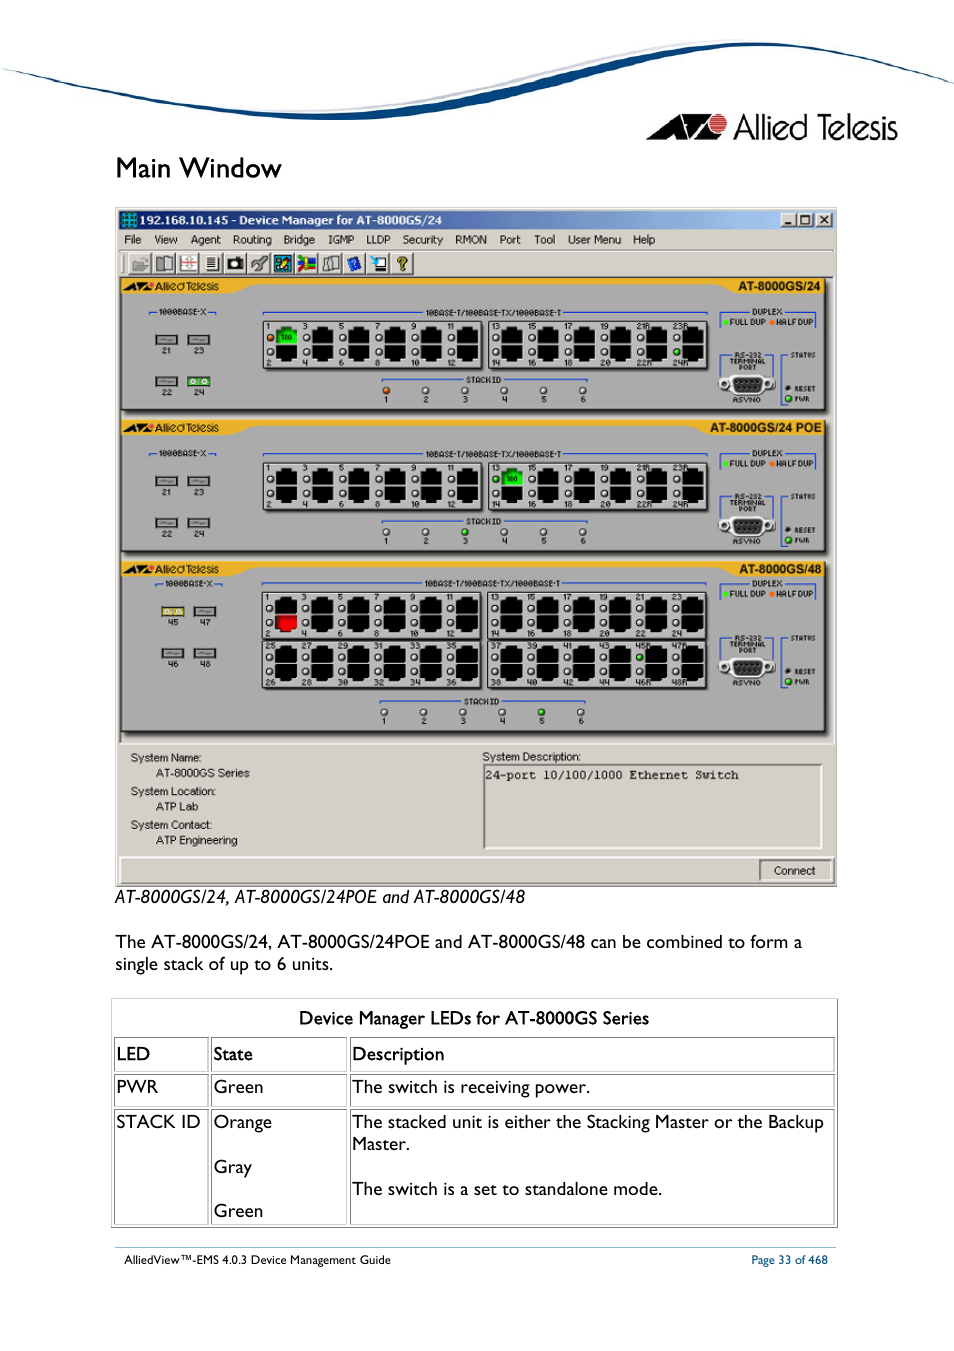Screen dimensions: 954x1351
Task: Click the wrench toolbar icon
Action: pos(259,264)
